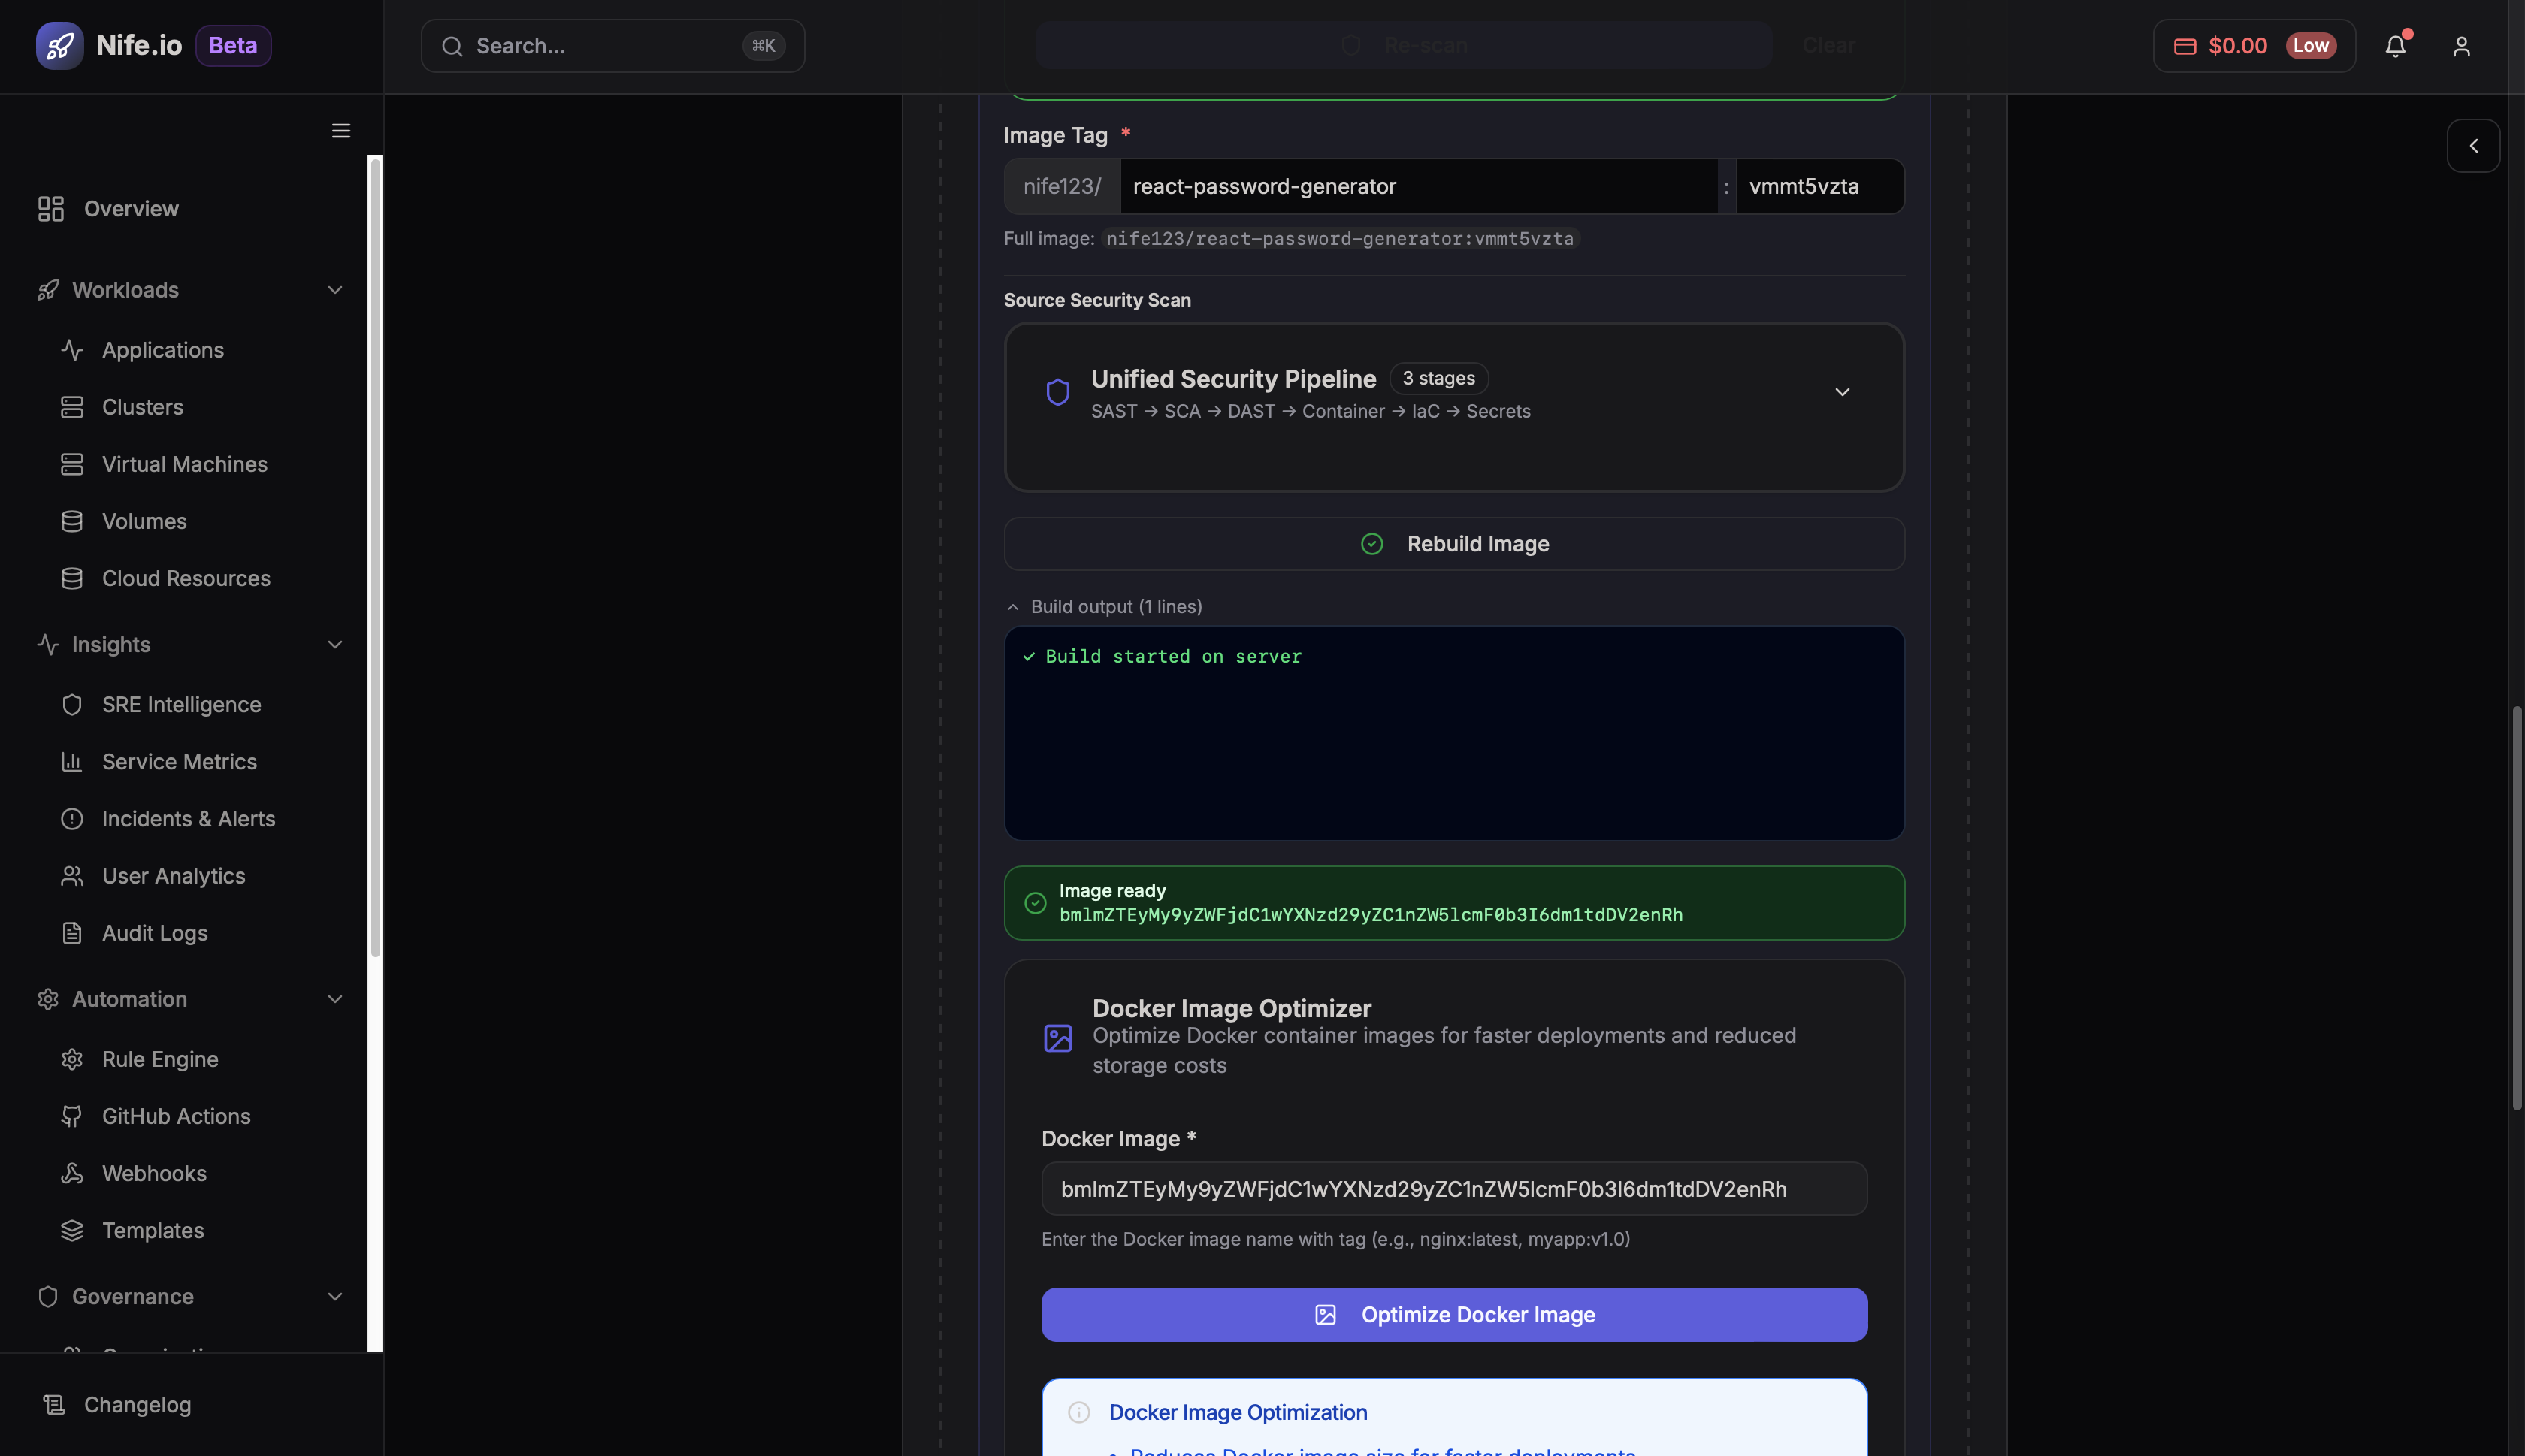Open Virtual Machines section

(184, 464)
